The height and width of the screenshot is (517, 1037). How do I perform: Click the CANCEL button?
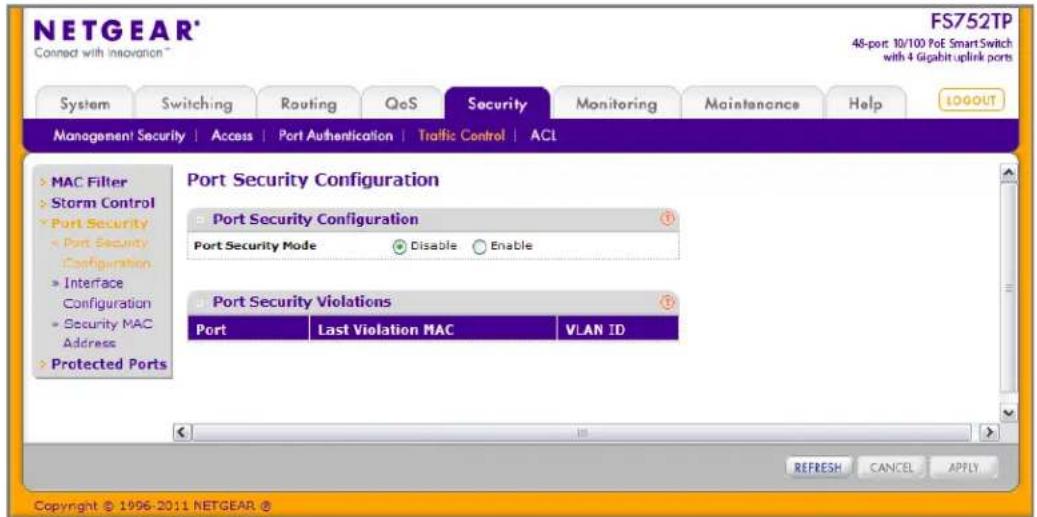pyautogui.click(x=891, y=467)
